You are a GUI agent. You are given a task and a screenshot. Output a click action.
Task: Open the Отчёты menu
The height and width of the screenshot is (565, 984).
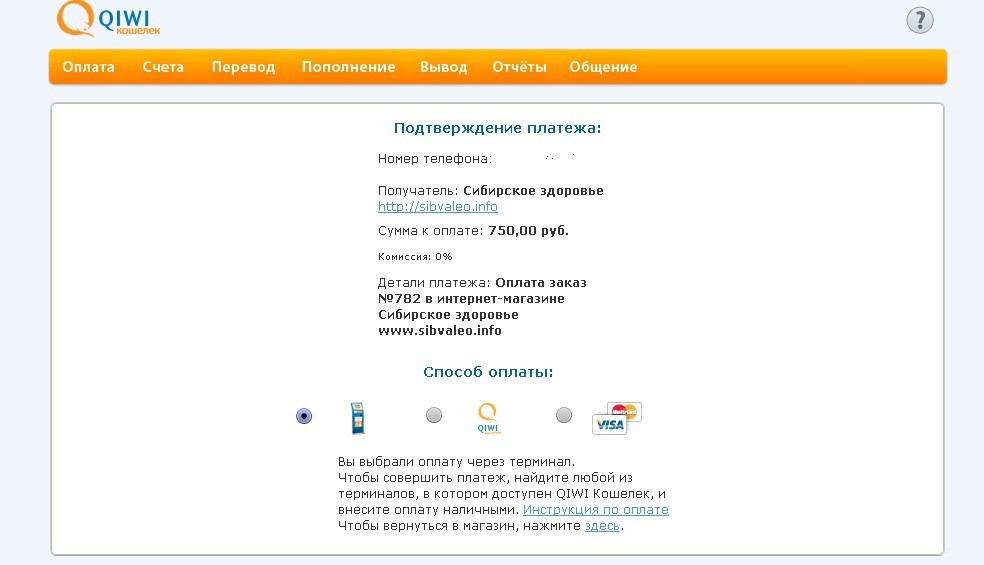(x=519, y=67)
